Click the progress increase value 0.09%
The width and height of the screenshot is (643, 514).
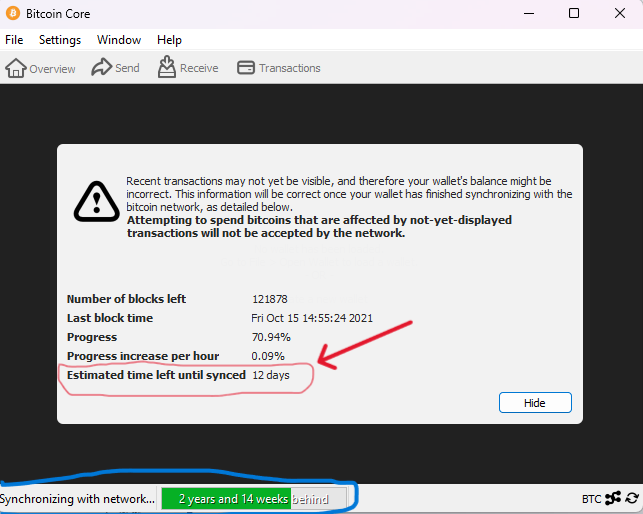point(268,356)
